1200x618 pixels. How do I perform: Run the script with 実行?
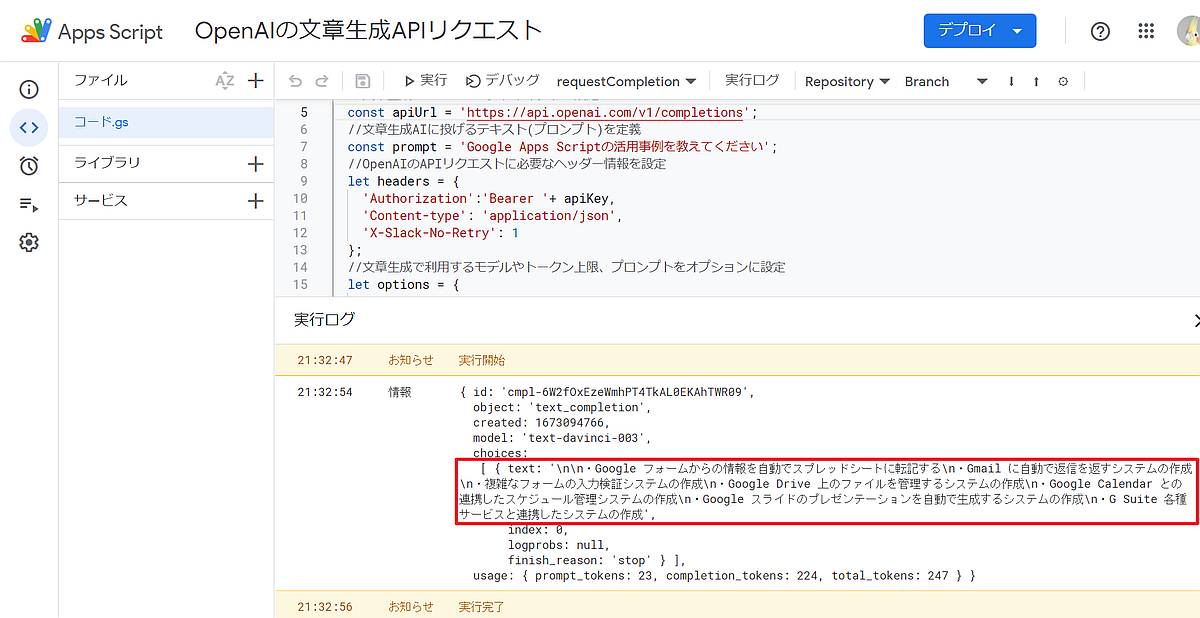[x=427, y=80]
